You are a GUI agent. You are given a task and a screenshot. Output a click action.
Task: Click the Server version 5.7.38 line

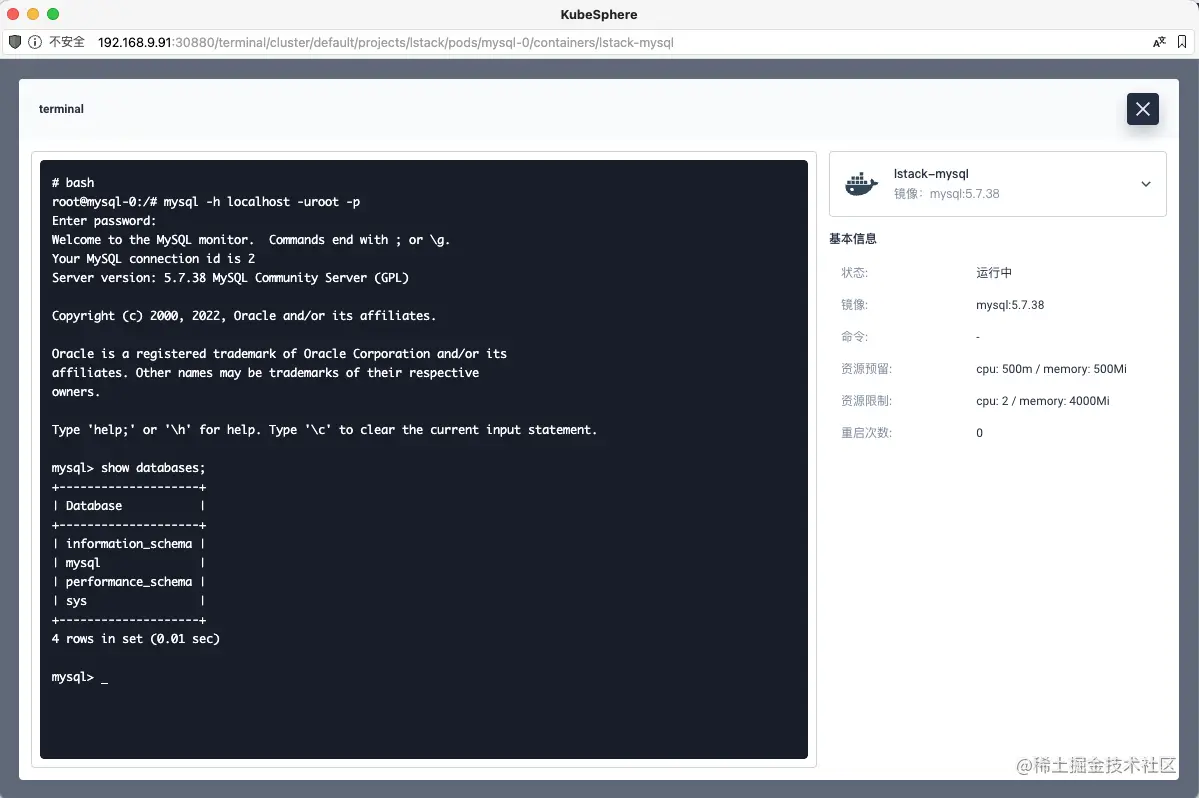pos(230,278)
